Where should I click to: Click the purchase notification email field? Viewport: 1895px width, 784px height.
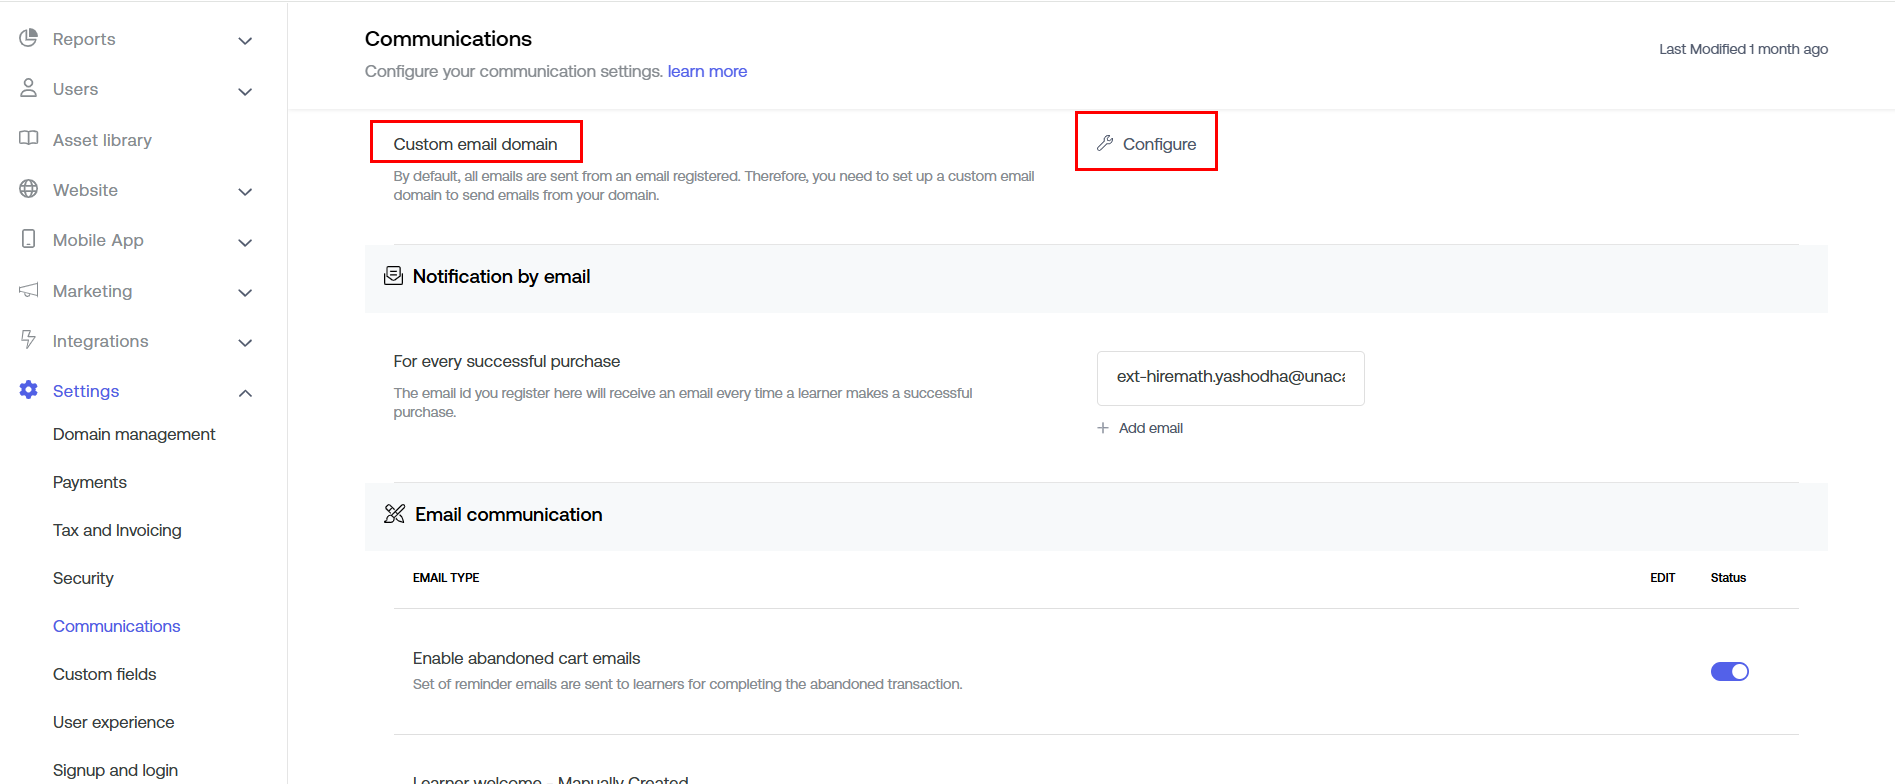(x=1230, y=377)
